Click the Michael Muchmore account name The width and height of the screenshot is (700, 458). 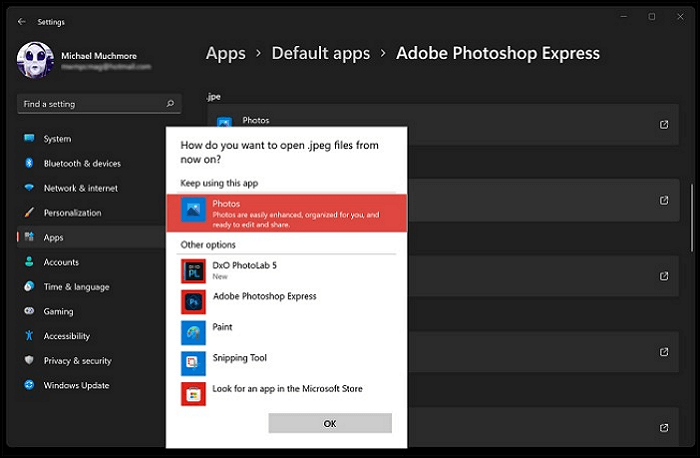[99, 56]
